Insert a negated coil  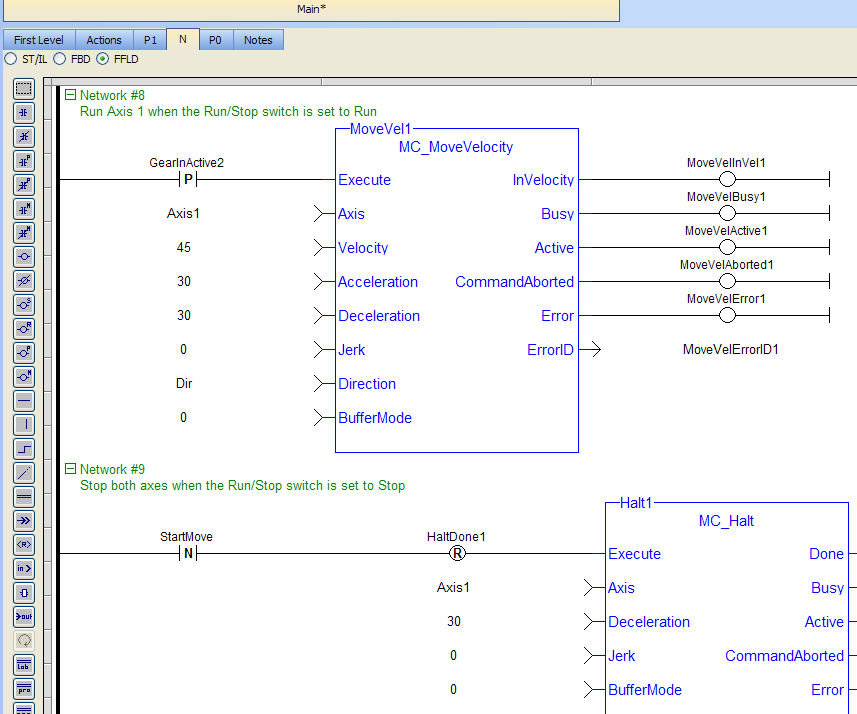(24, 281)
